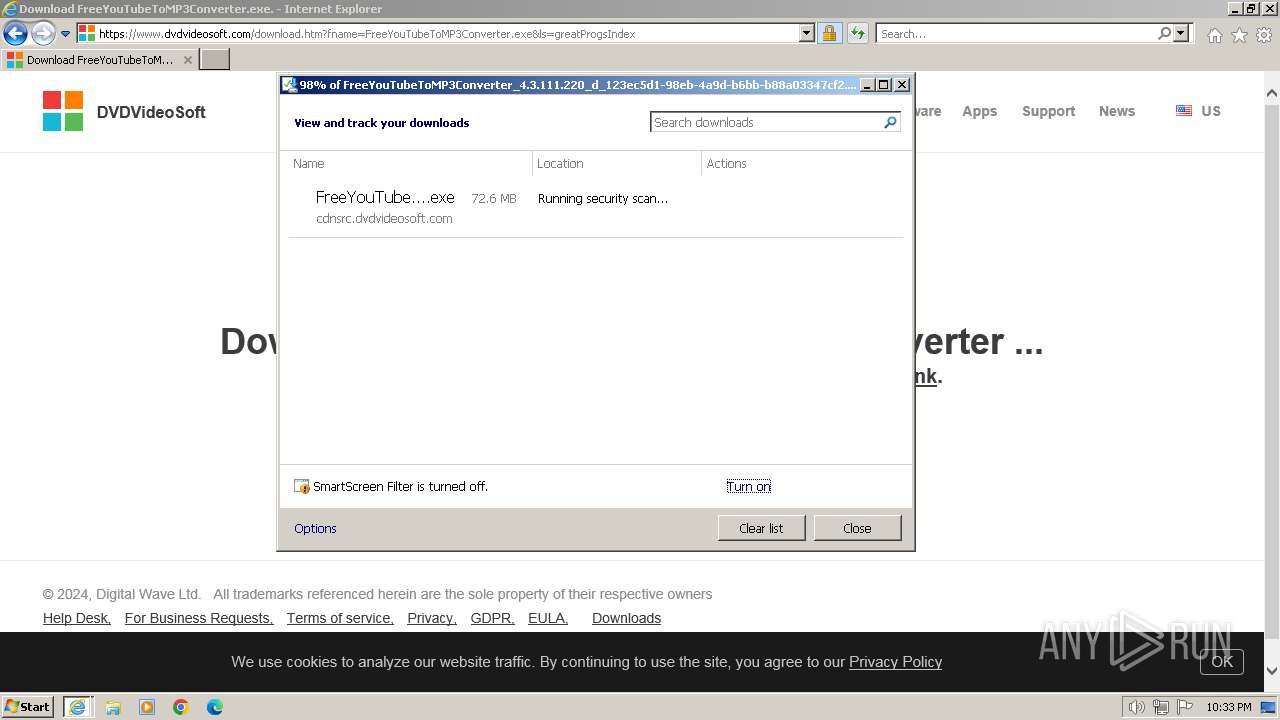
Task: Click the 72.6 MB file size text
Action: (494, 198)
